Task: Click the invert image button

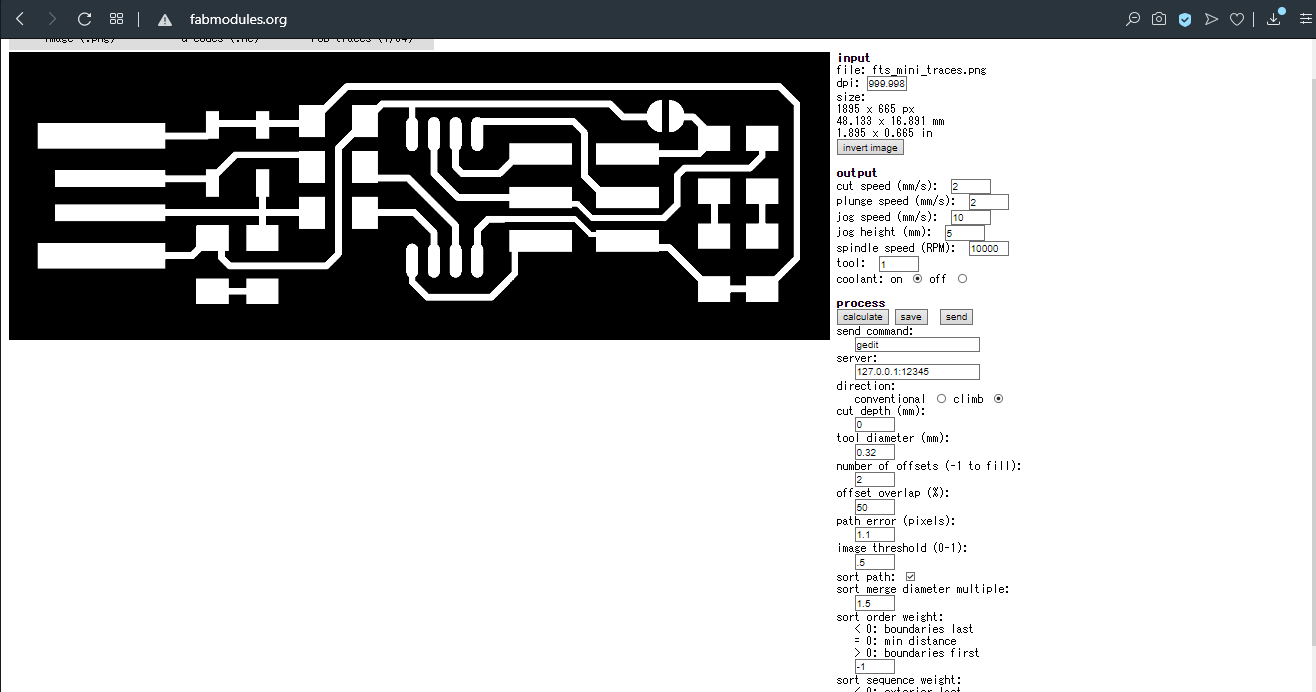Action: click(x=870, y=148)
